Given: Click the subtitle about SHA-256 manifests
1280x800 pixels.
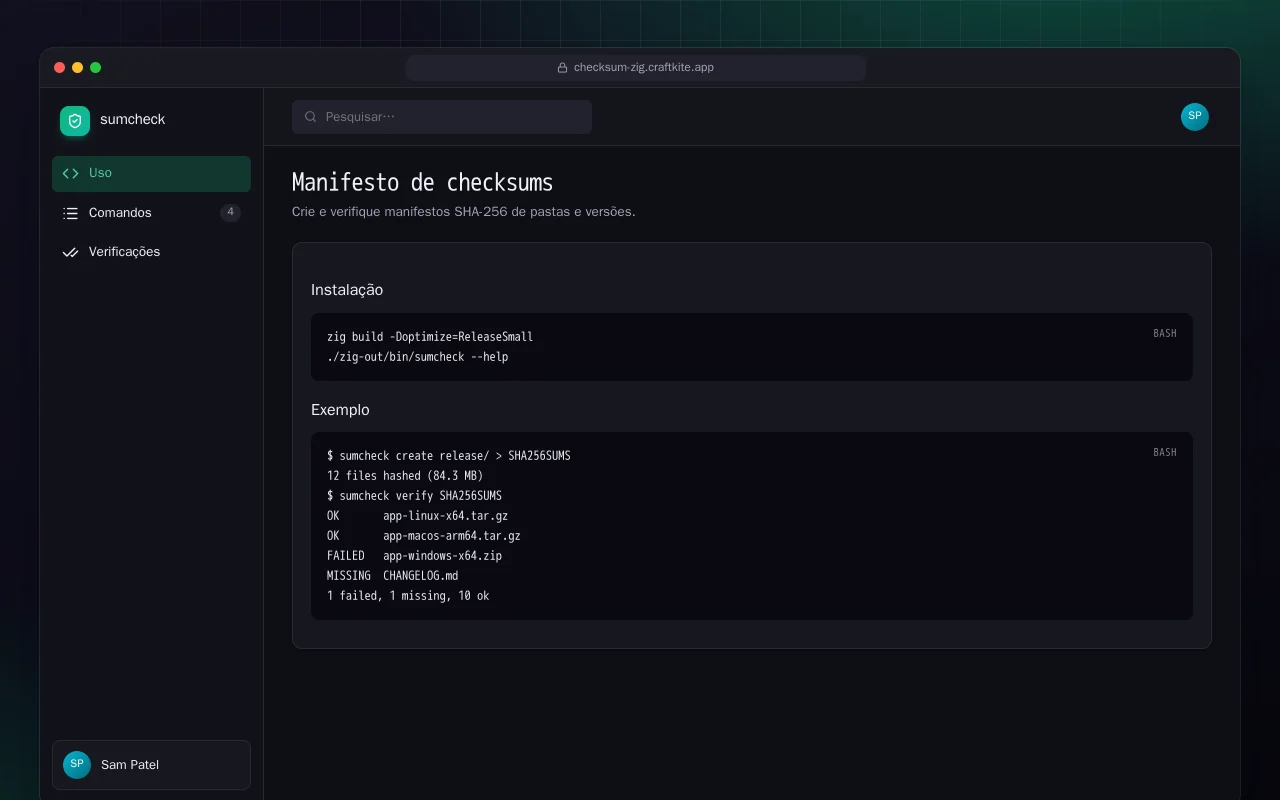Looking at the screenshot, I should pyautogui.click(x=464, y=212).
